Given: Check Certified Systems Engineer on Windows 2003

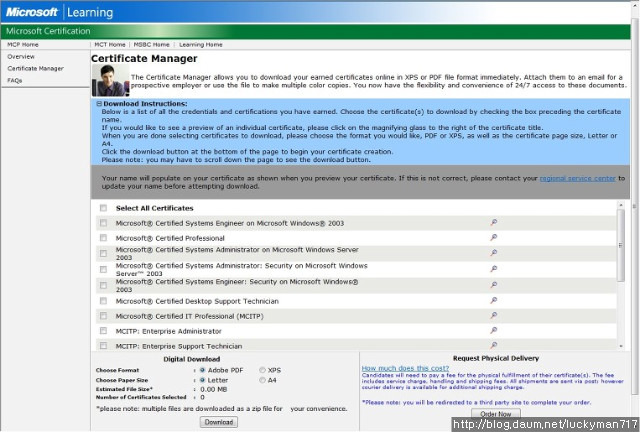Looking at the screenshot, I should point(103,223).
